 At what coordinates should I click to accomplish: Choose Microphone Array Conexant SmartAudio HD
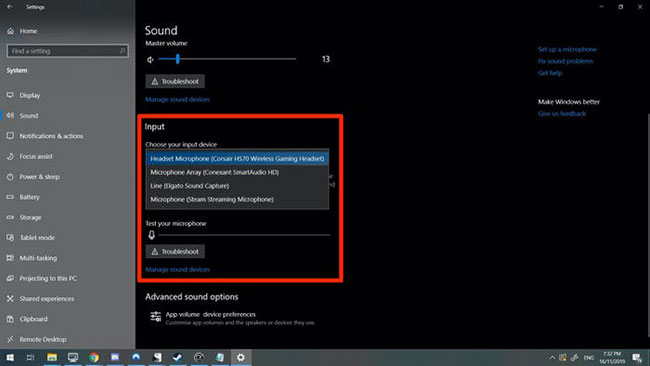pos(237,172)
